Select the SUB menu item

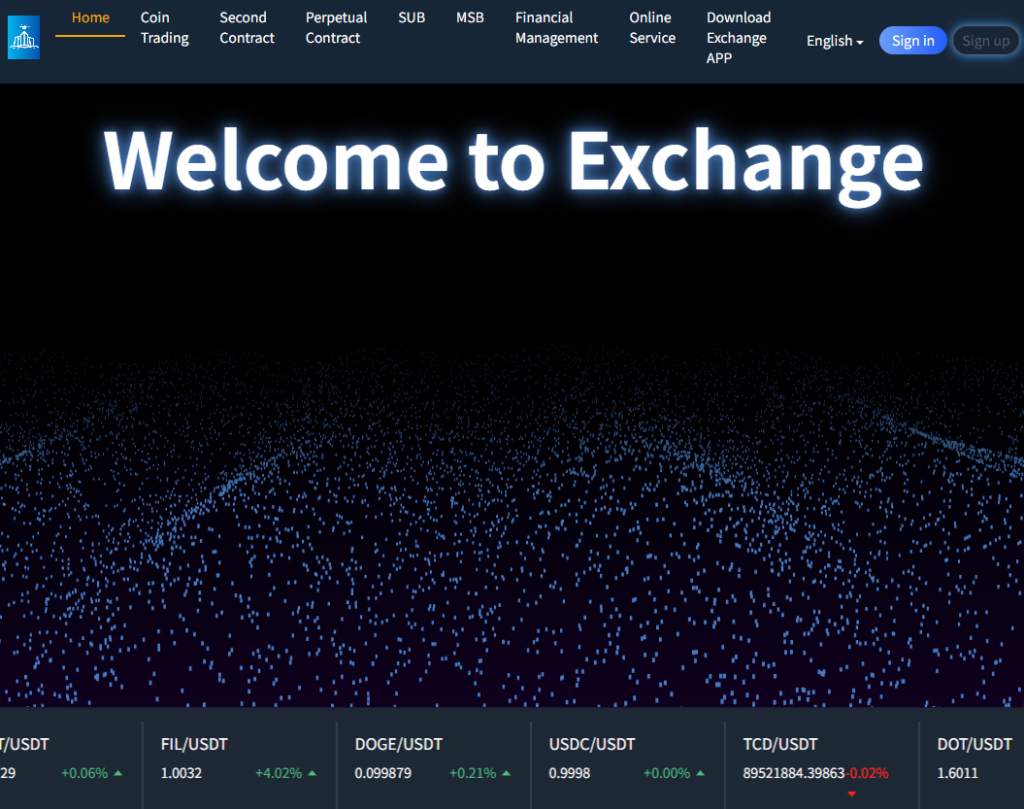point(411,18)
